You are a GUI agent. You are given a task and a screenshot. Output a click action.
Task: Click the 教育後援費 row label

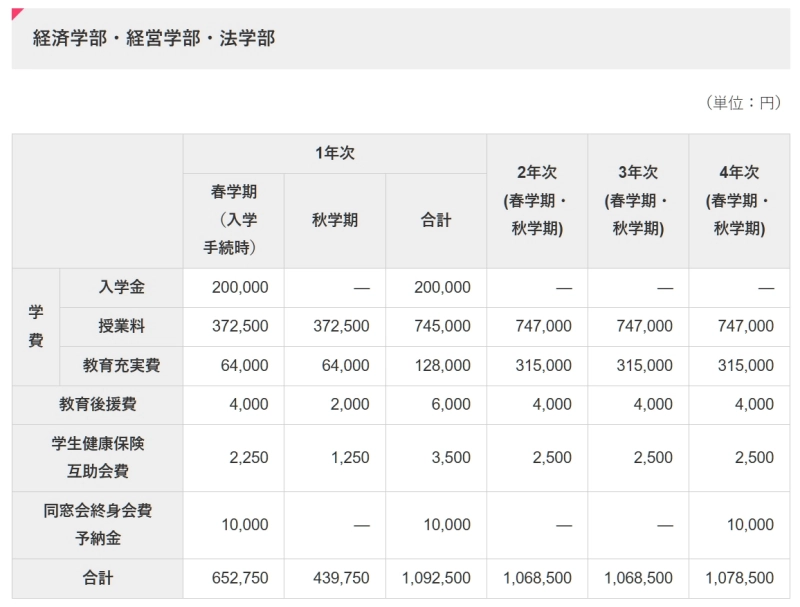[97, 405]
